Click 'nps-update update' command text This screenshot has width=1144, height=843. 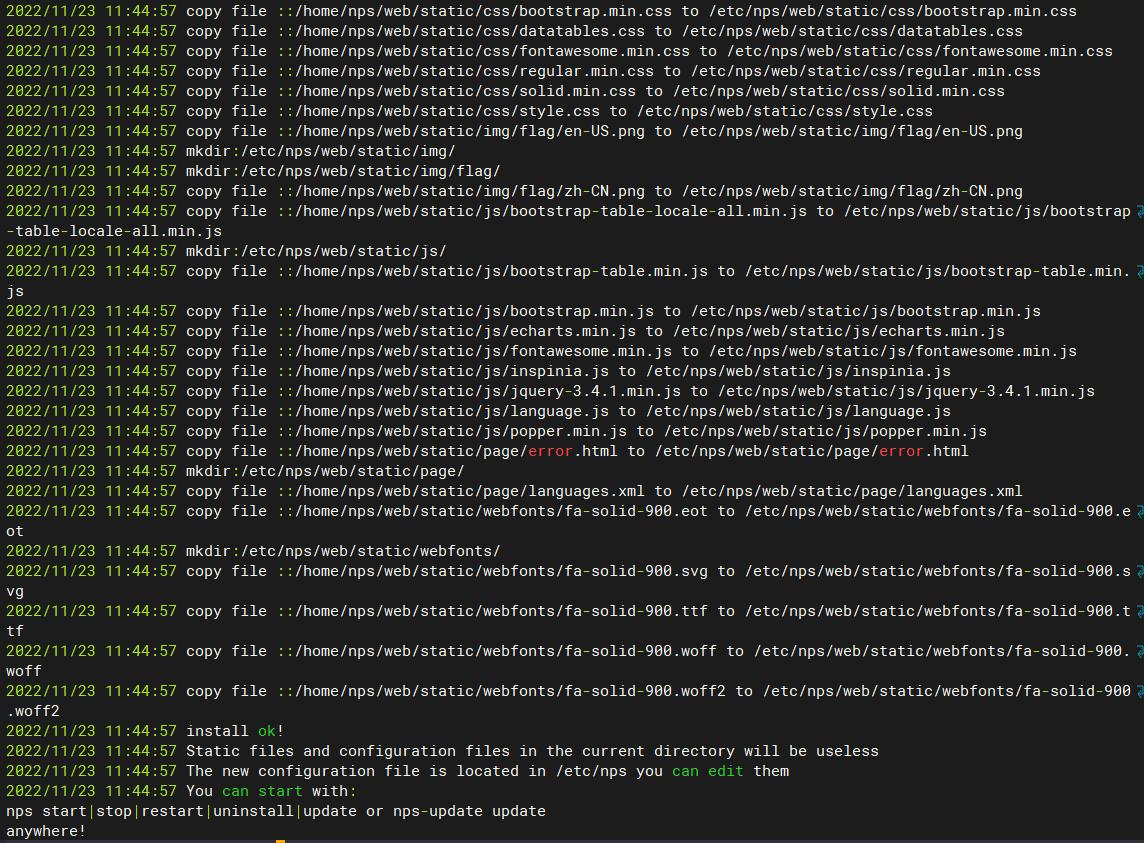pos(469,811)
